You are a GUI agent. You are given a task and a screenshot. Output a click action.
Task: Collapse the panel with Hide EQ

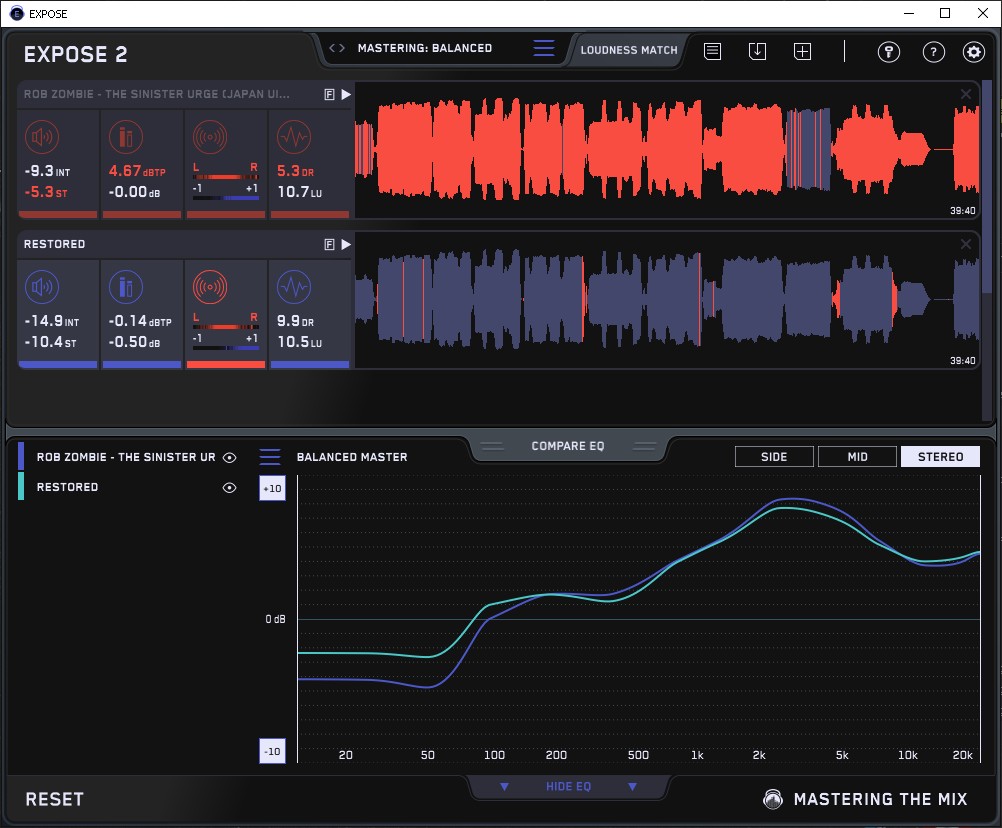[x=568, y=787]
